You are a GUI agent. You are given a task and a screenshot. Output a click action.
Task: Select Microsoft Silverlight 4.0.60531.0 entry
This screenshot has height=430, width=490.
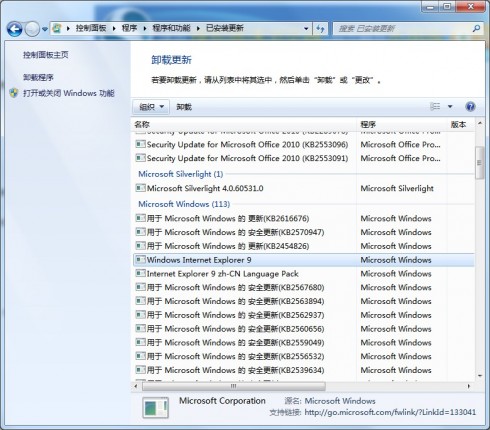click(x=303, y=188)
